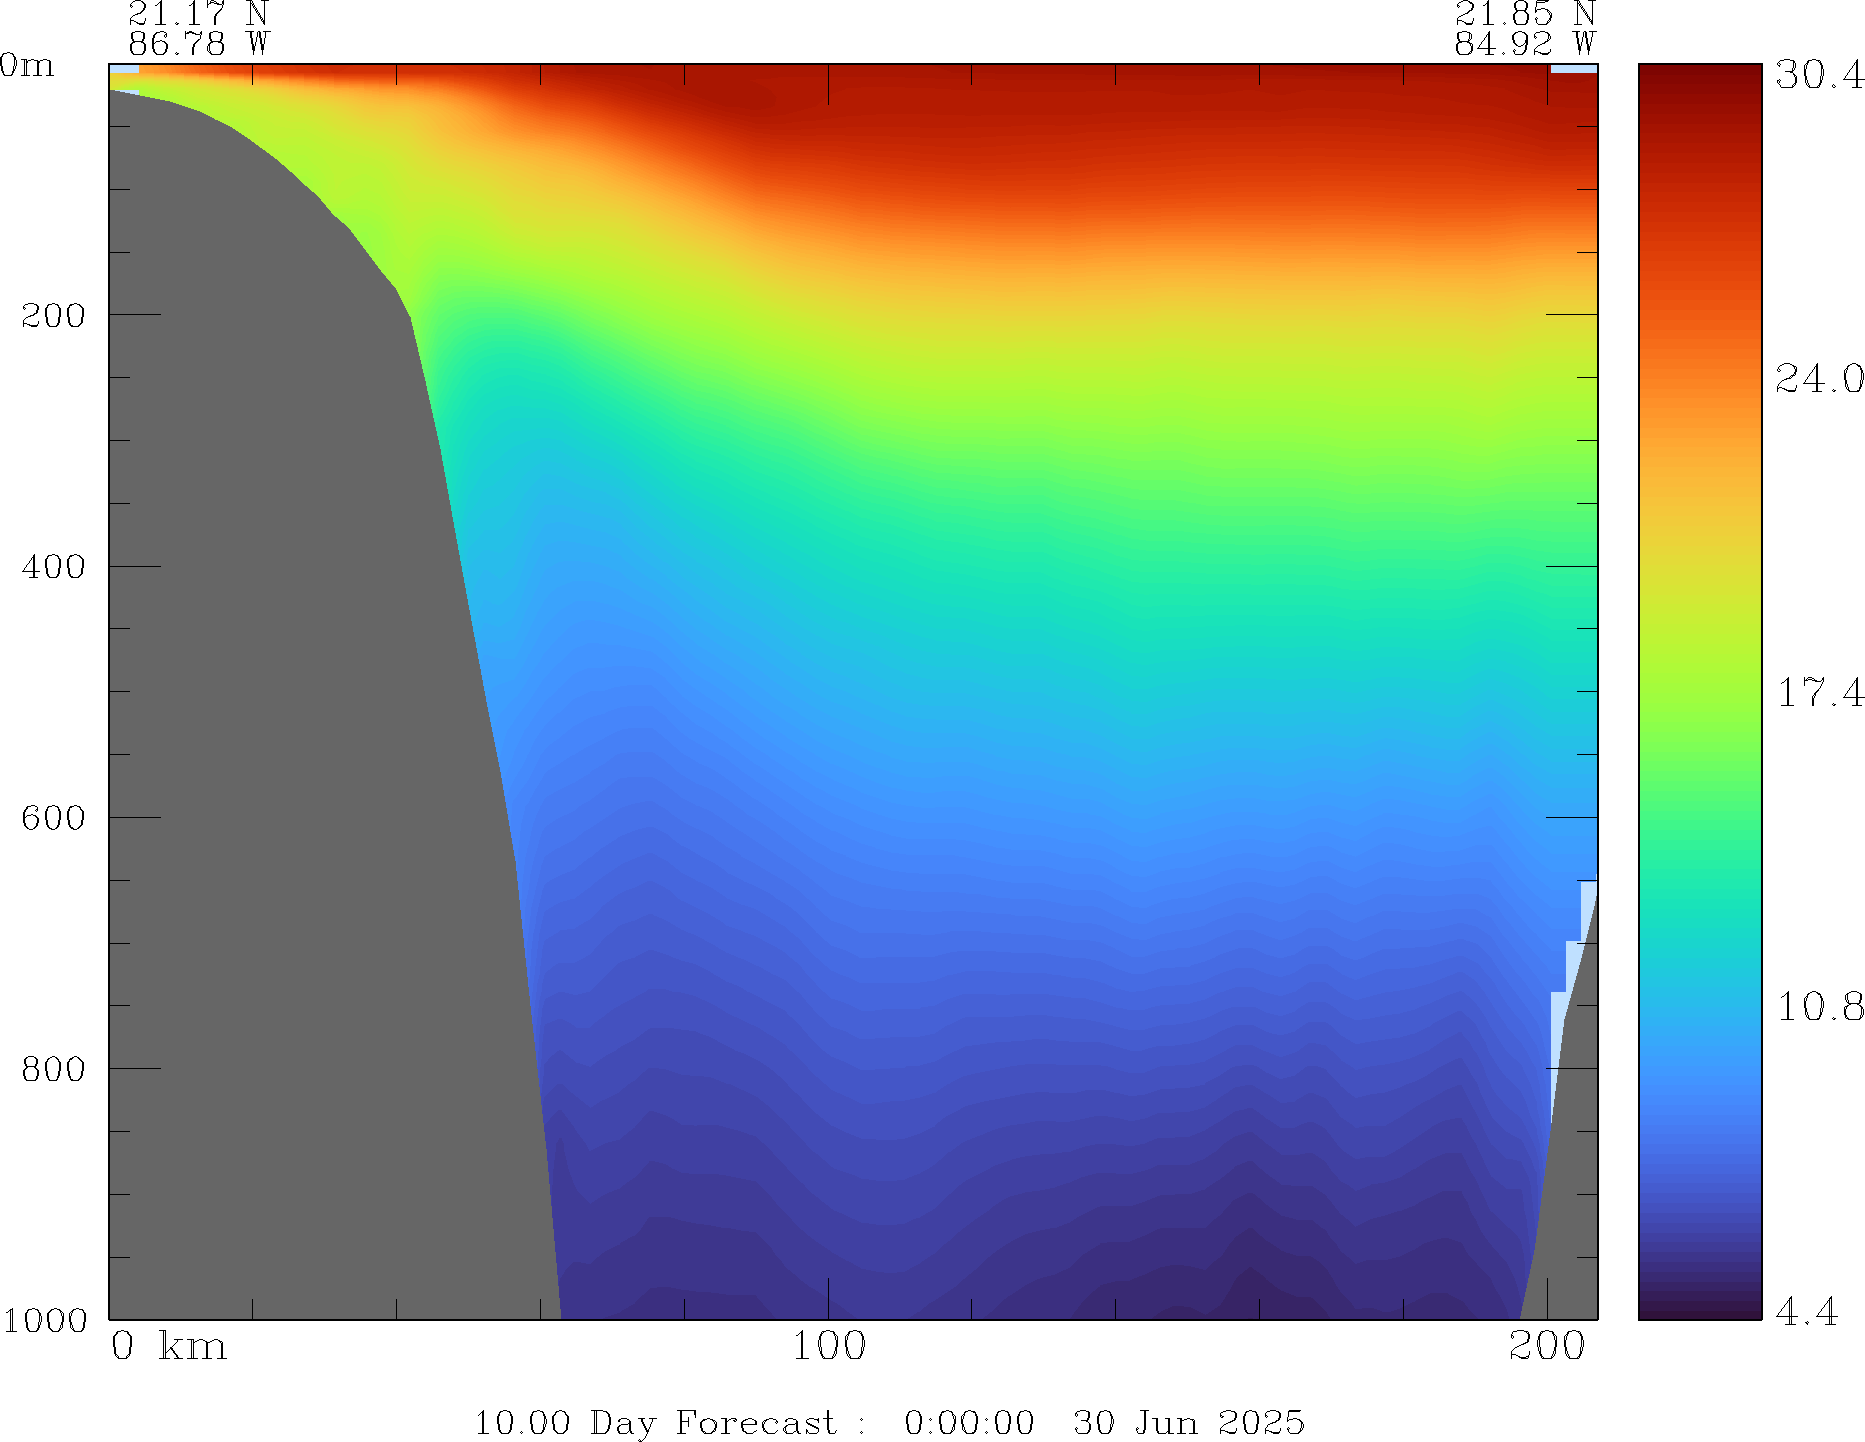1865x1442 pixels.
Task: Click the 21.17 N start latitude label
Action: coord(198,15)
